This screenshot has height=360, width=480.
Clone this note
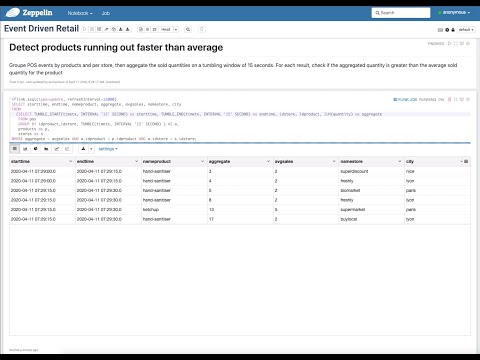pyautogui.click(x=114, y=29)
